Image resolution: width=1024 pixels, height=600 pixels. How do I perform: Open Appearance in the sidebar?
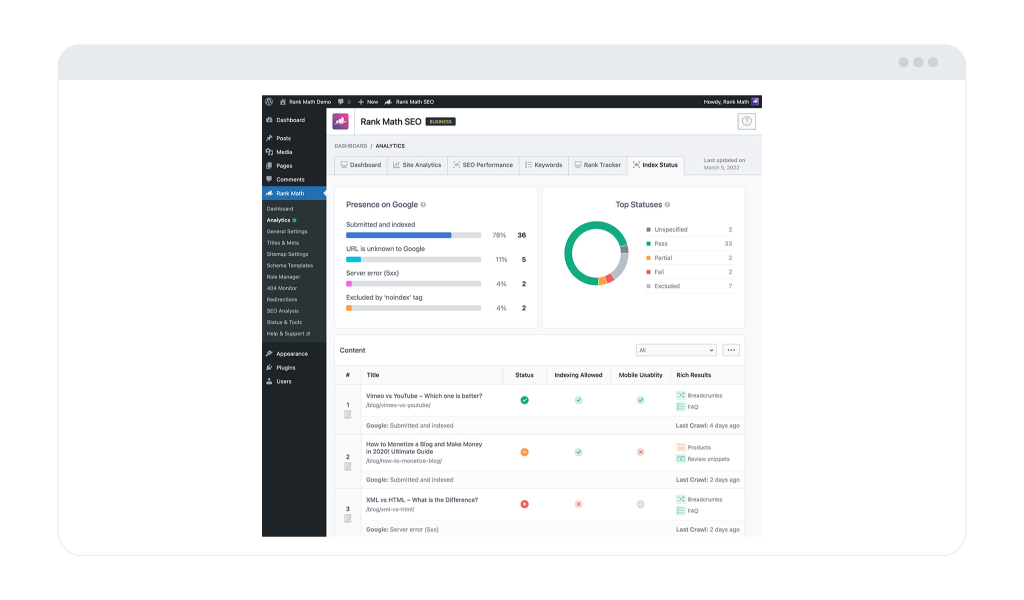click(294, 354)
